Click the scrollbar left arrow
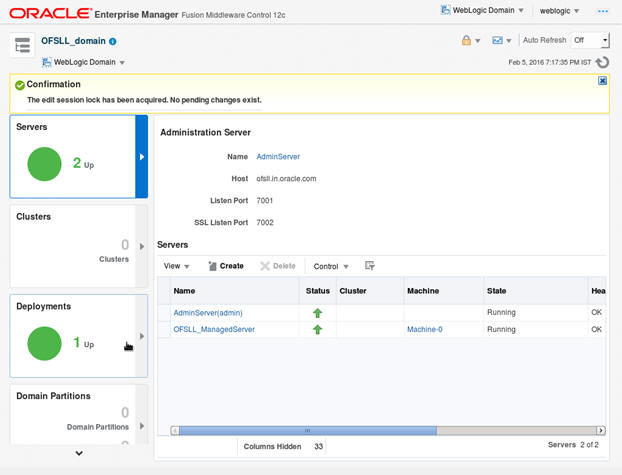Image resolution: width=622 pixels, height=475 pixels. [175, 431]
